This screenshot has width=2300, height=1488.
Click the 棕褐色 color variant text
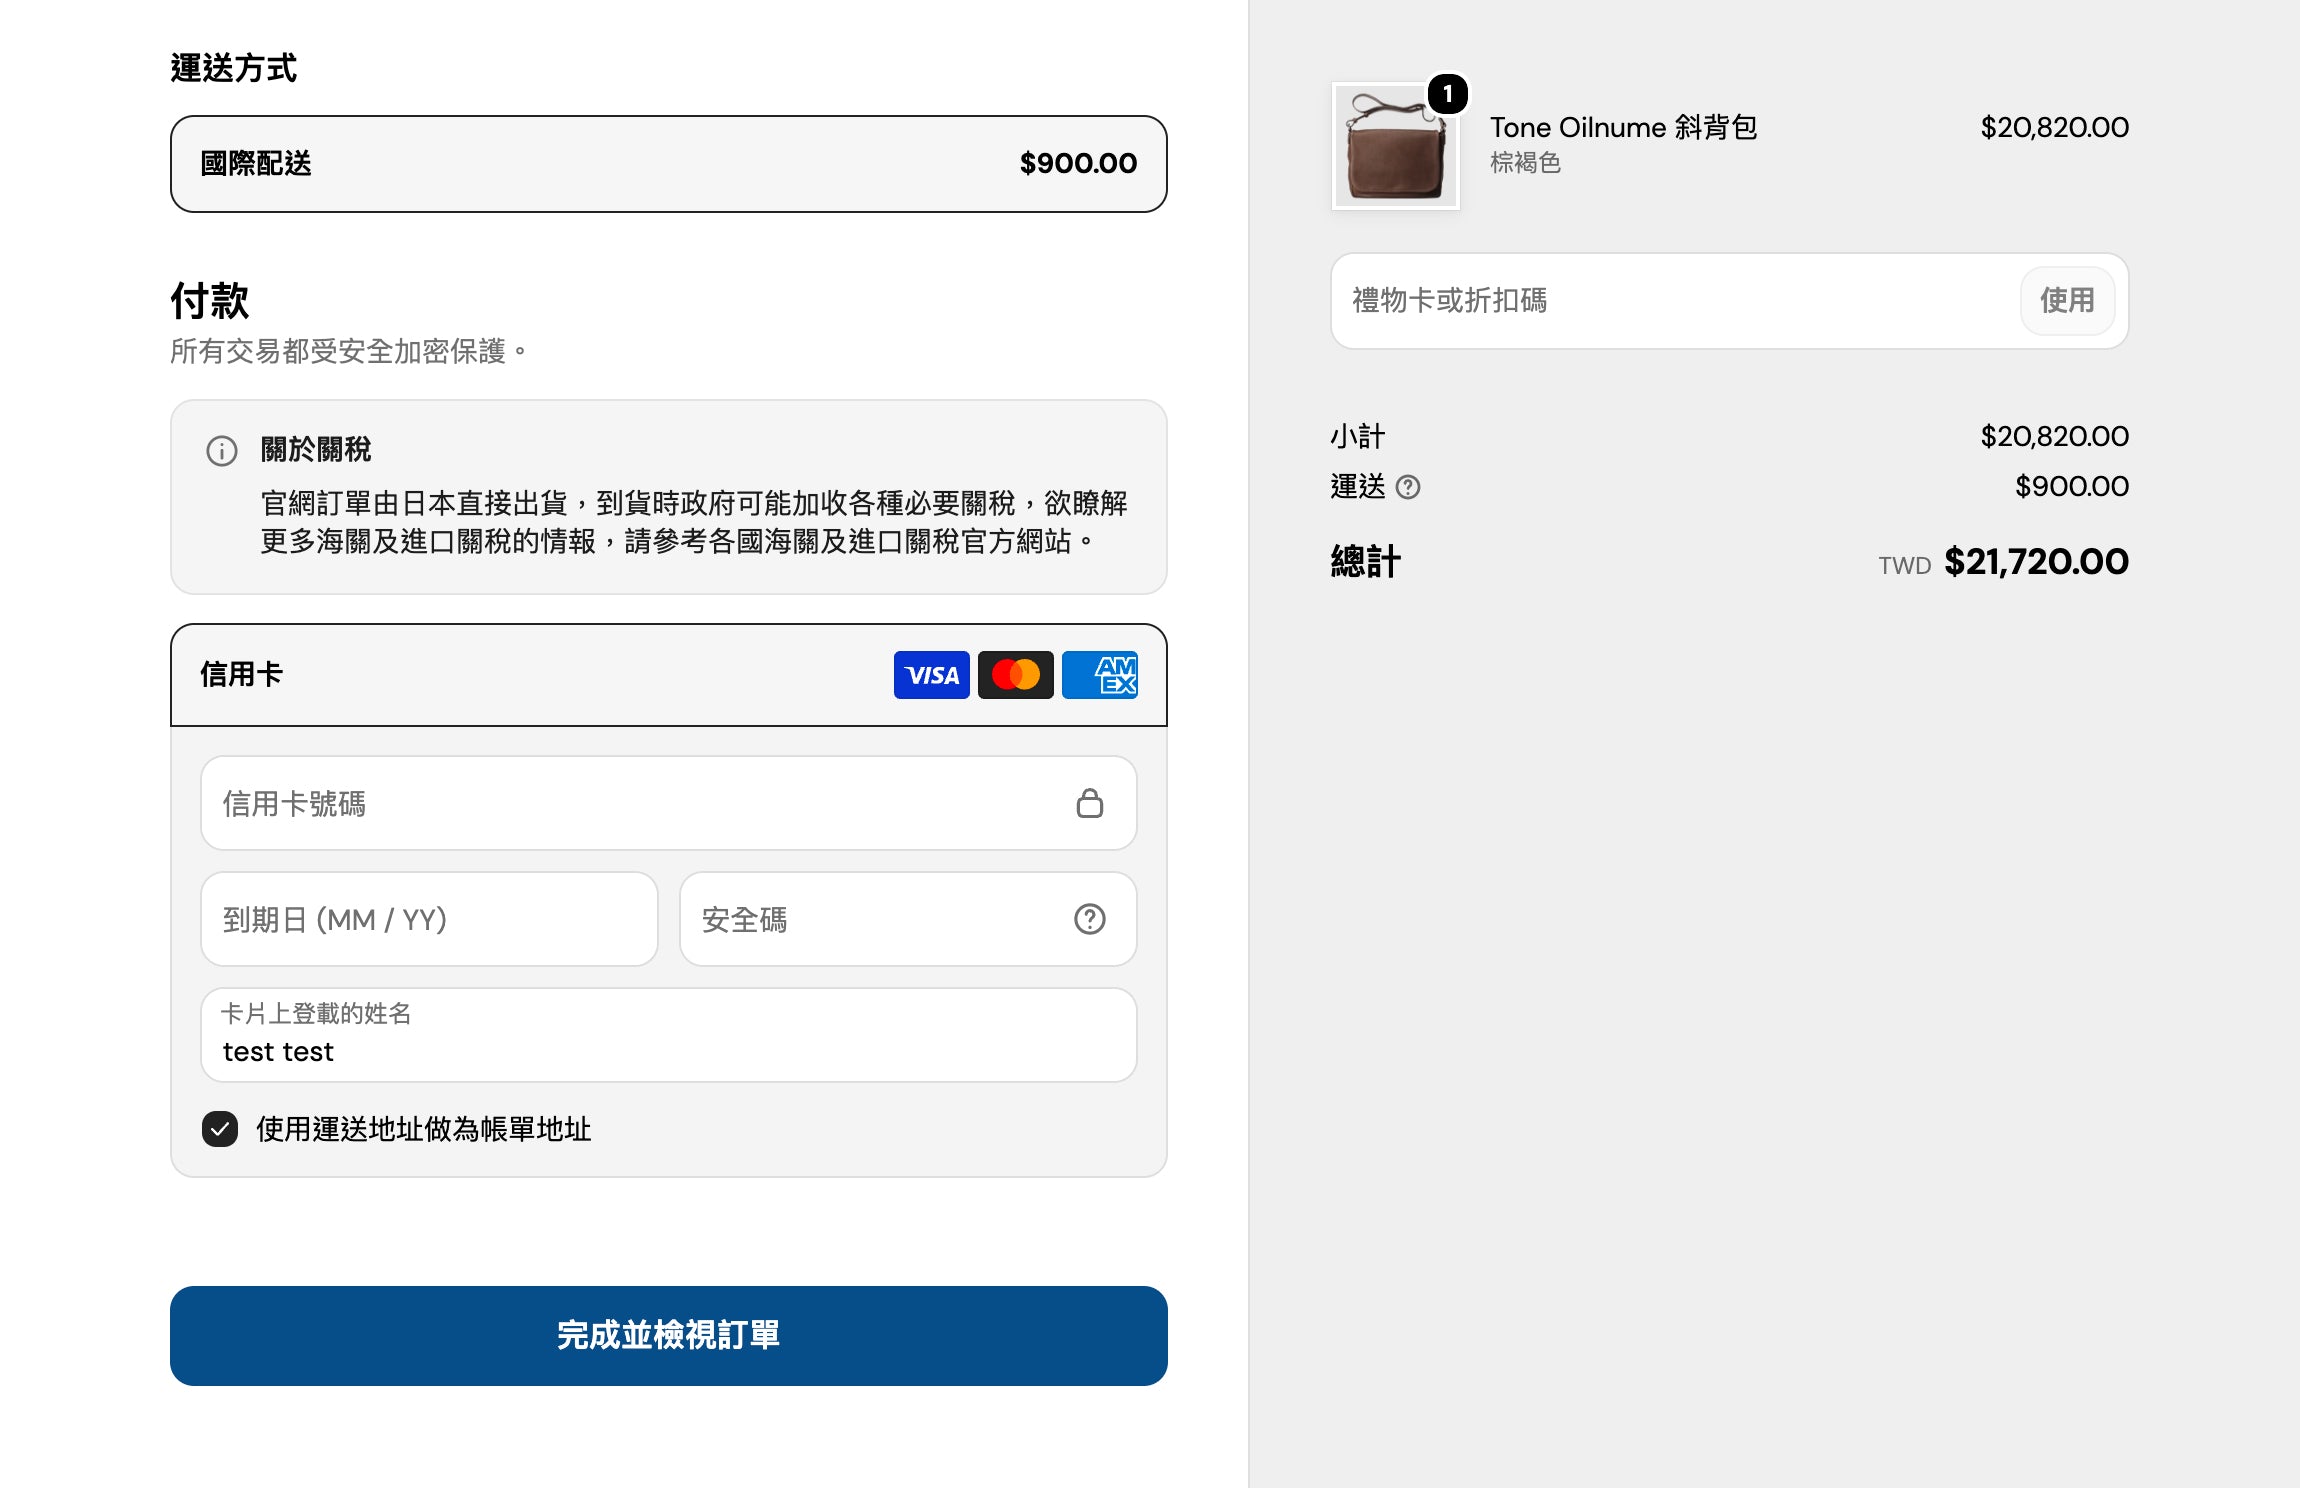click(x=1525, y=162)
